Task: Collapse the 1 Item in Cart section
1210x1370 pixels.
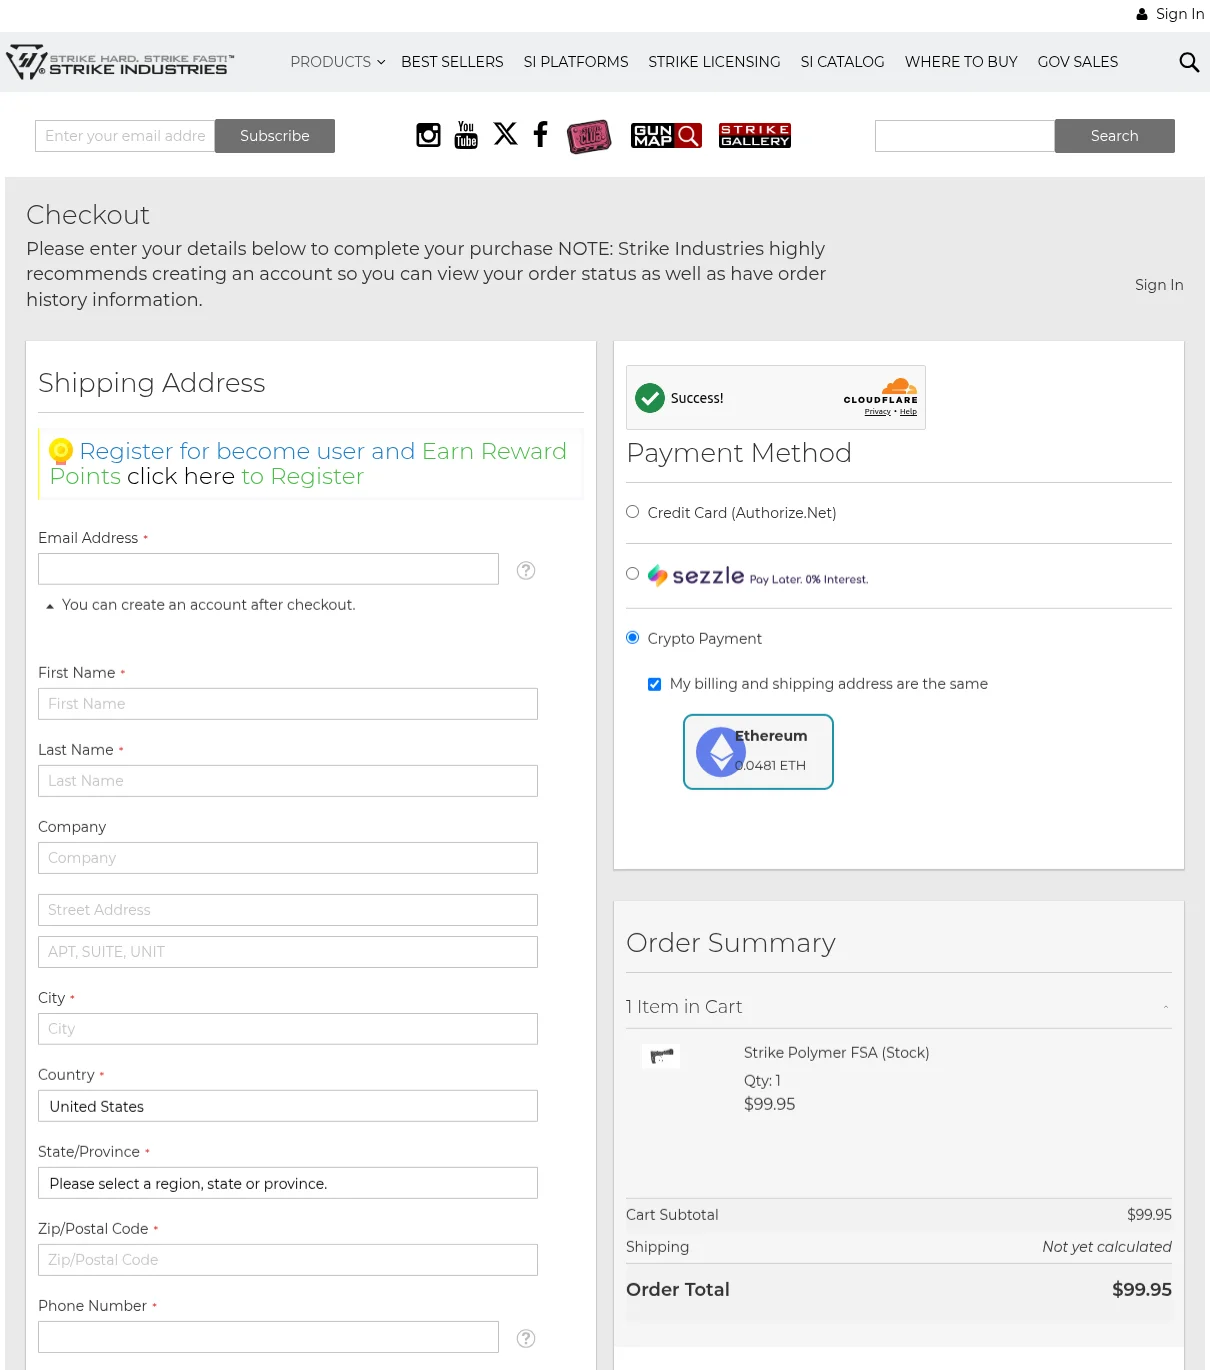Action: click(1166, 1007)
